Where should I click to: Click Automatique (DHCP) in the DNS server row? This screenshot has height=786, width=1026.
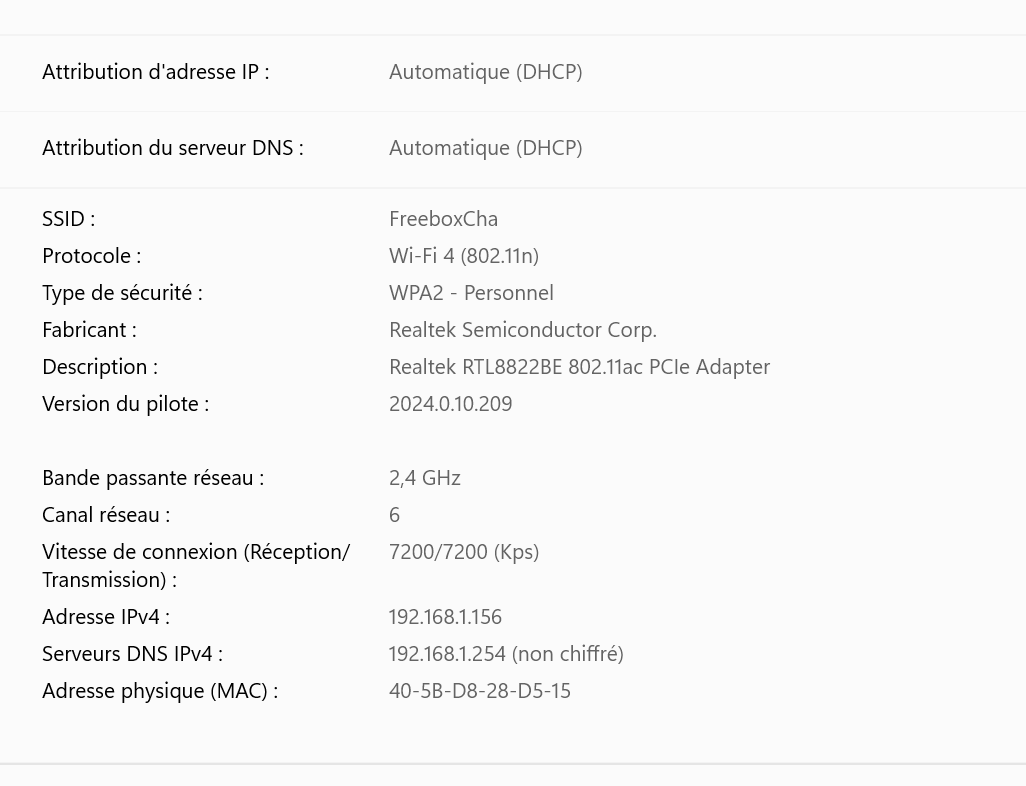click(x=485, y=148)
